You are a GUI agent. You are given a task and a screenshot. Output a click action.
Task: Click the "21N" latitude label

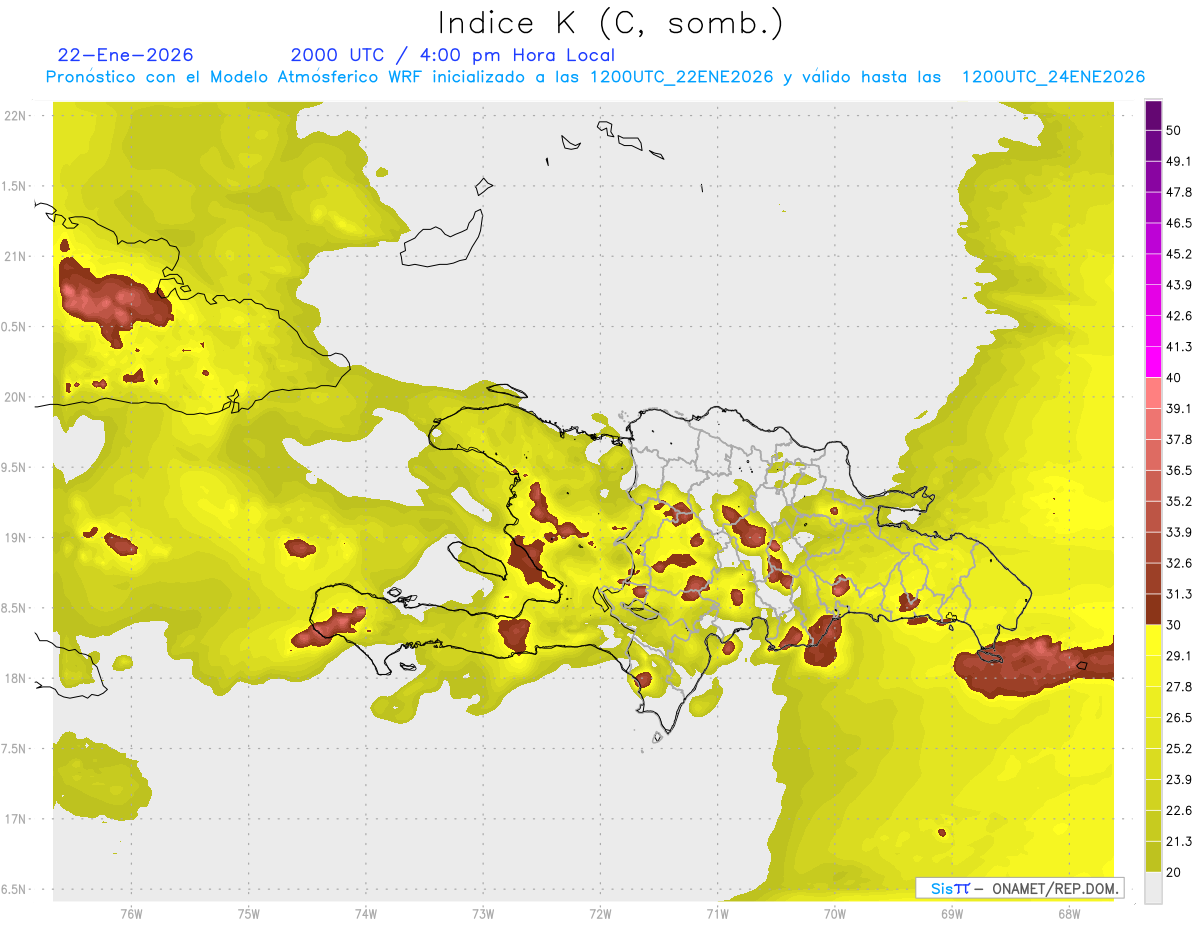(x=14, y=256)
